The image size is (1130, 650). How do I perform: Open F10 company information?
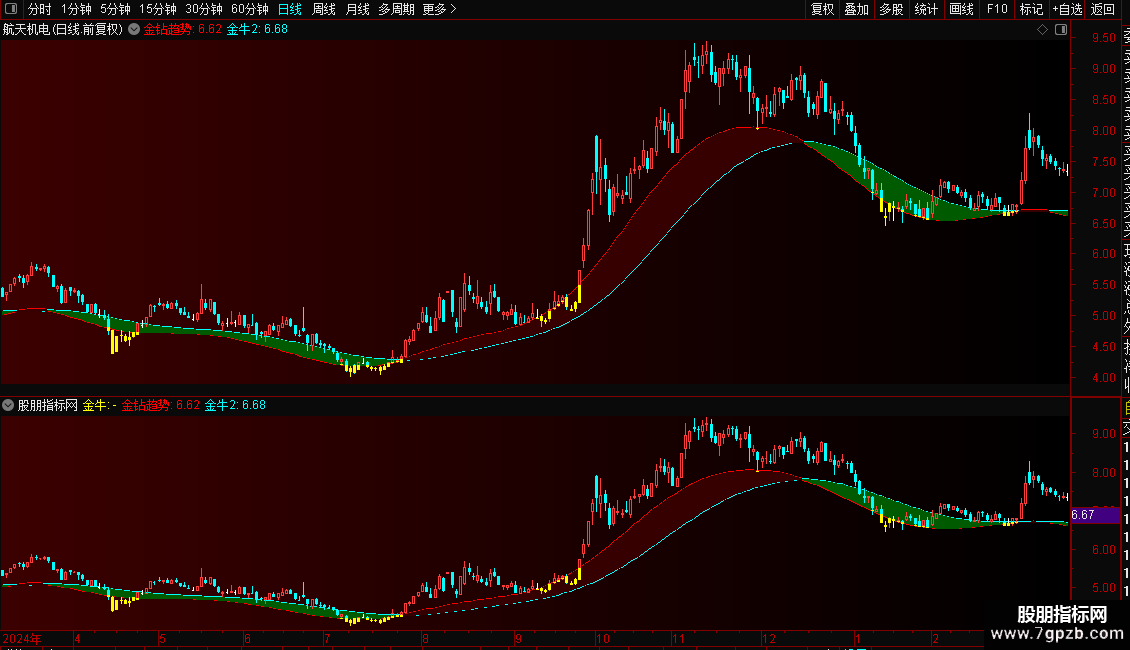[x=997, y=9]
